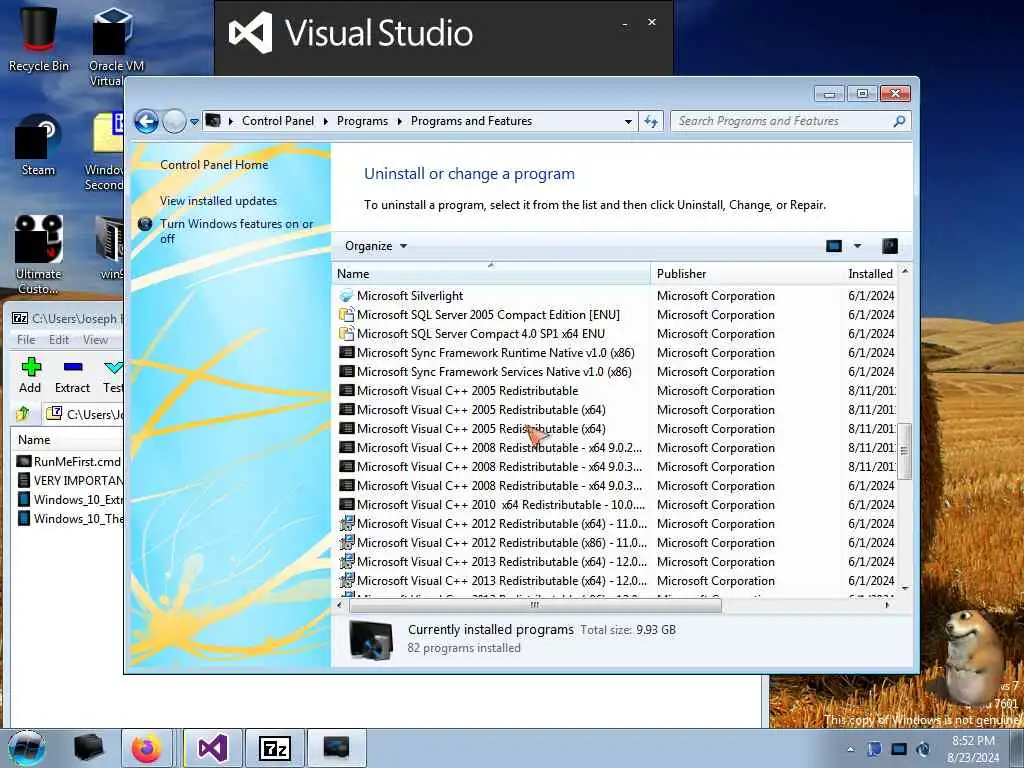Image resolution: width=1024 pixels, height=768 pixels.
Task: Open Control Panel Home link
Action: [214, 165]
